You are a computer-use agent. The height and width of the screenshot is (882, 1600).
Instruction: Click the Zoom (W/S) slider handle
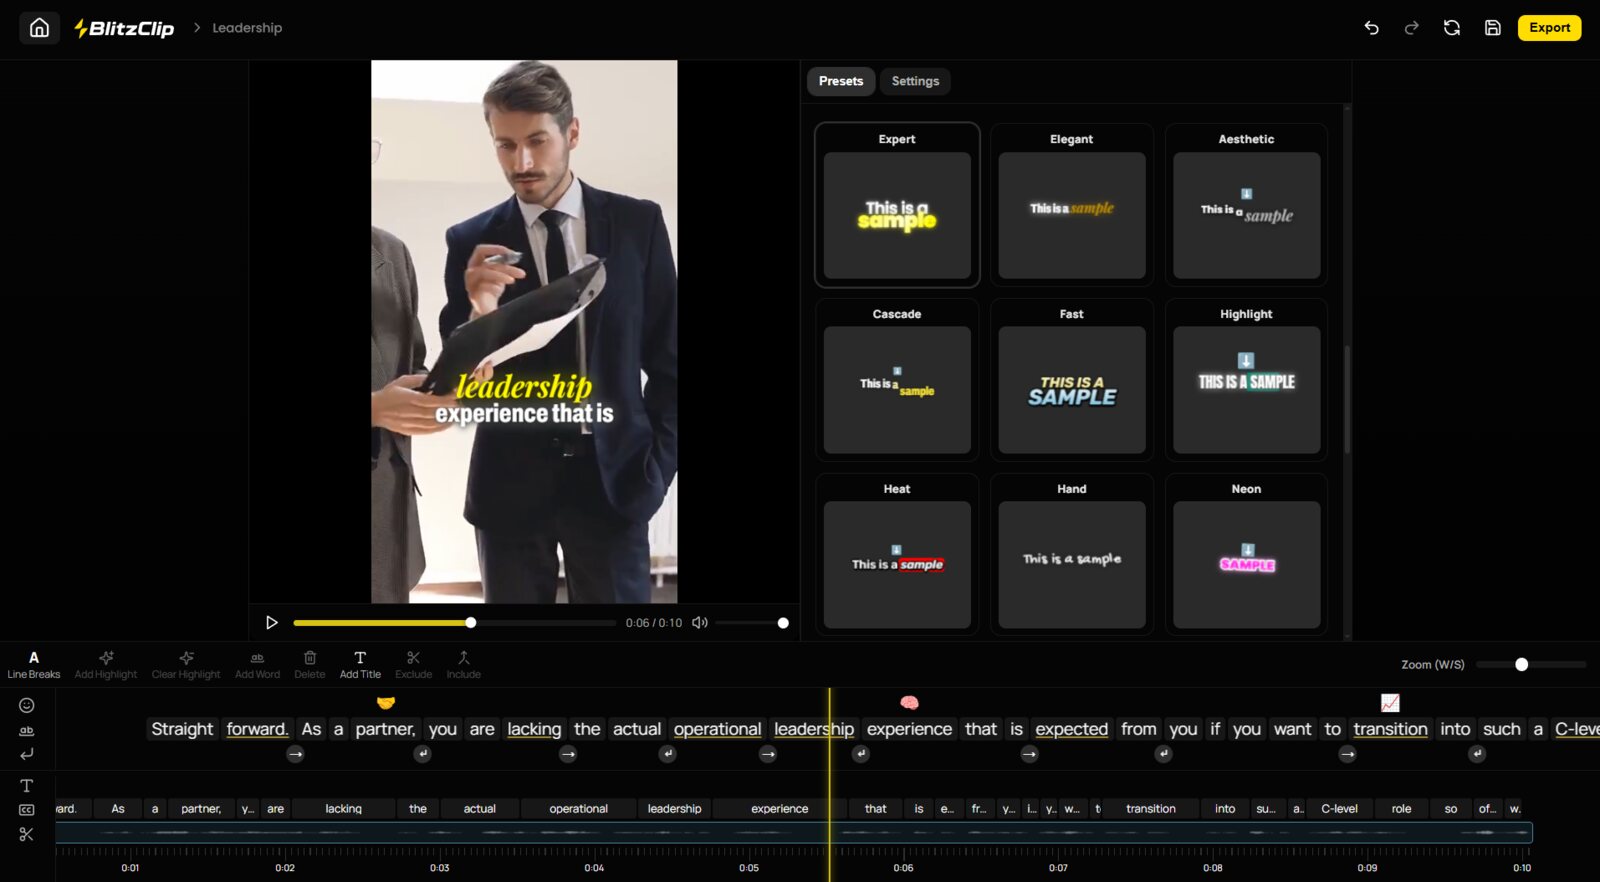click(x=1521, y=665)
